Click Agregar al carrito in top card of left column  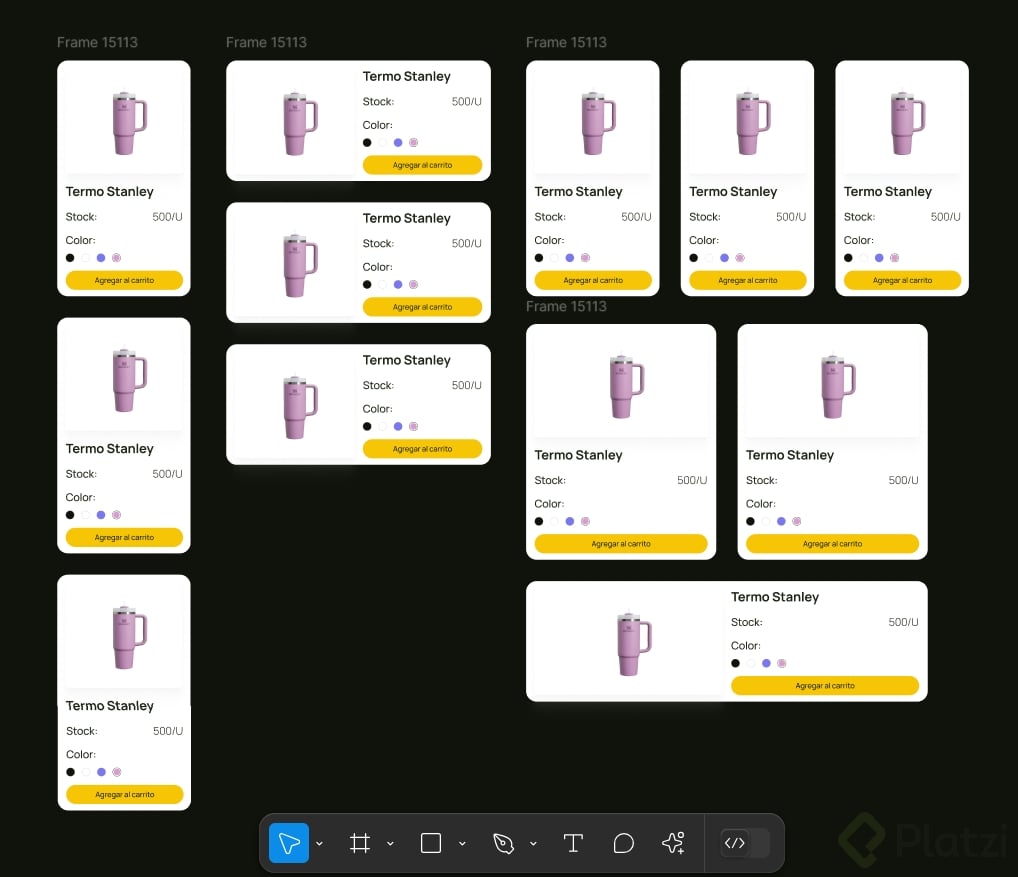(124, 280)
